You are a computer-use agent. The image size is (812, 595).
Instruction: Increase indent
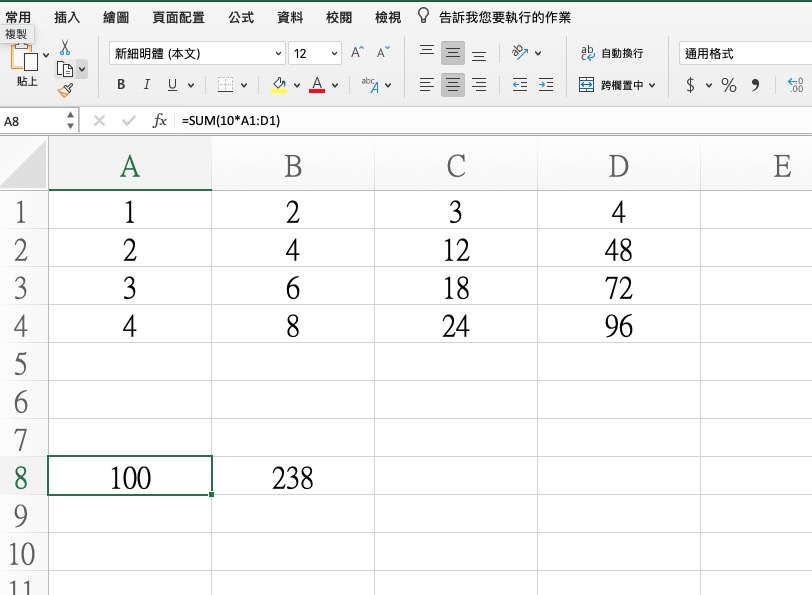[x=546, y=84]
